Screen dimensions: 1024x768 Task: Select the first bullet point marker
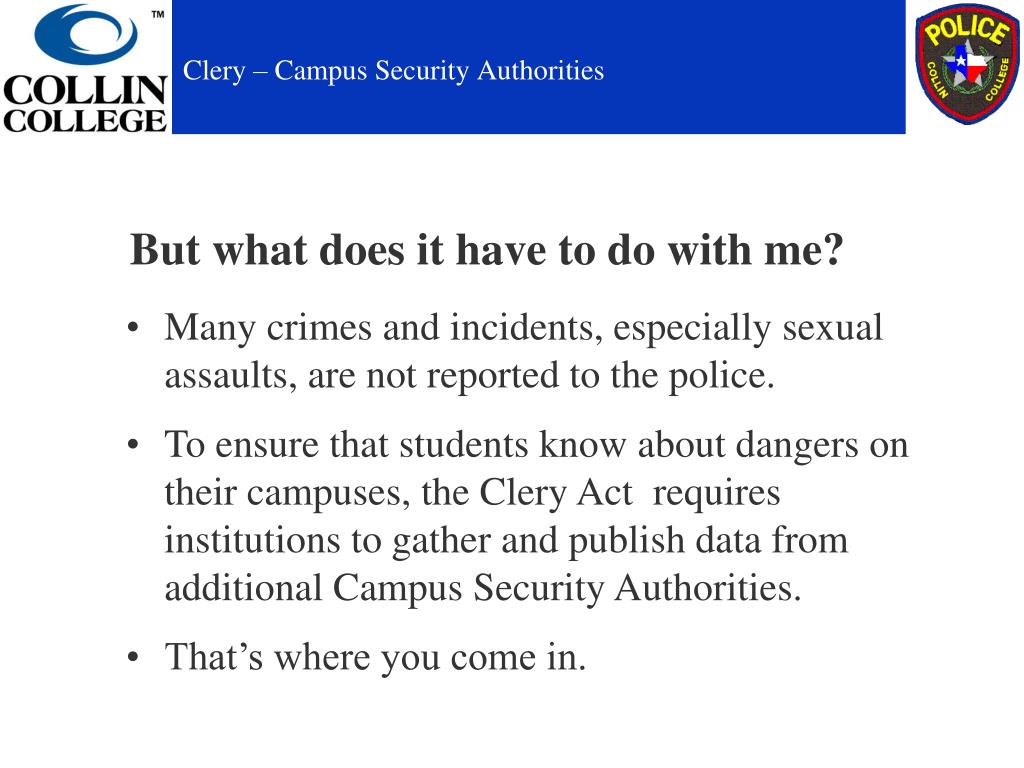133,327
